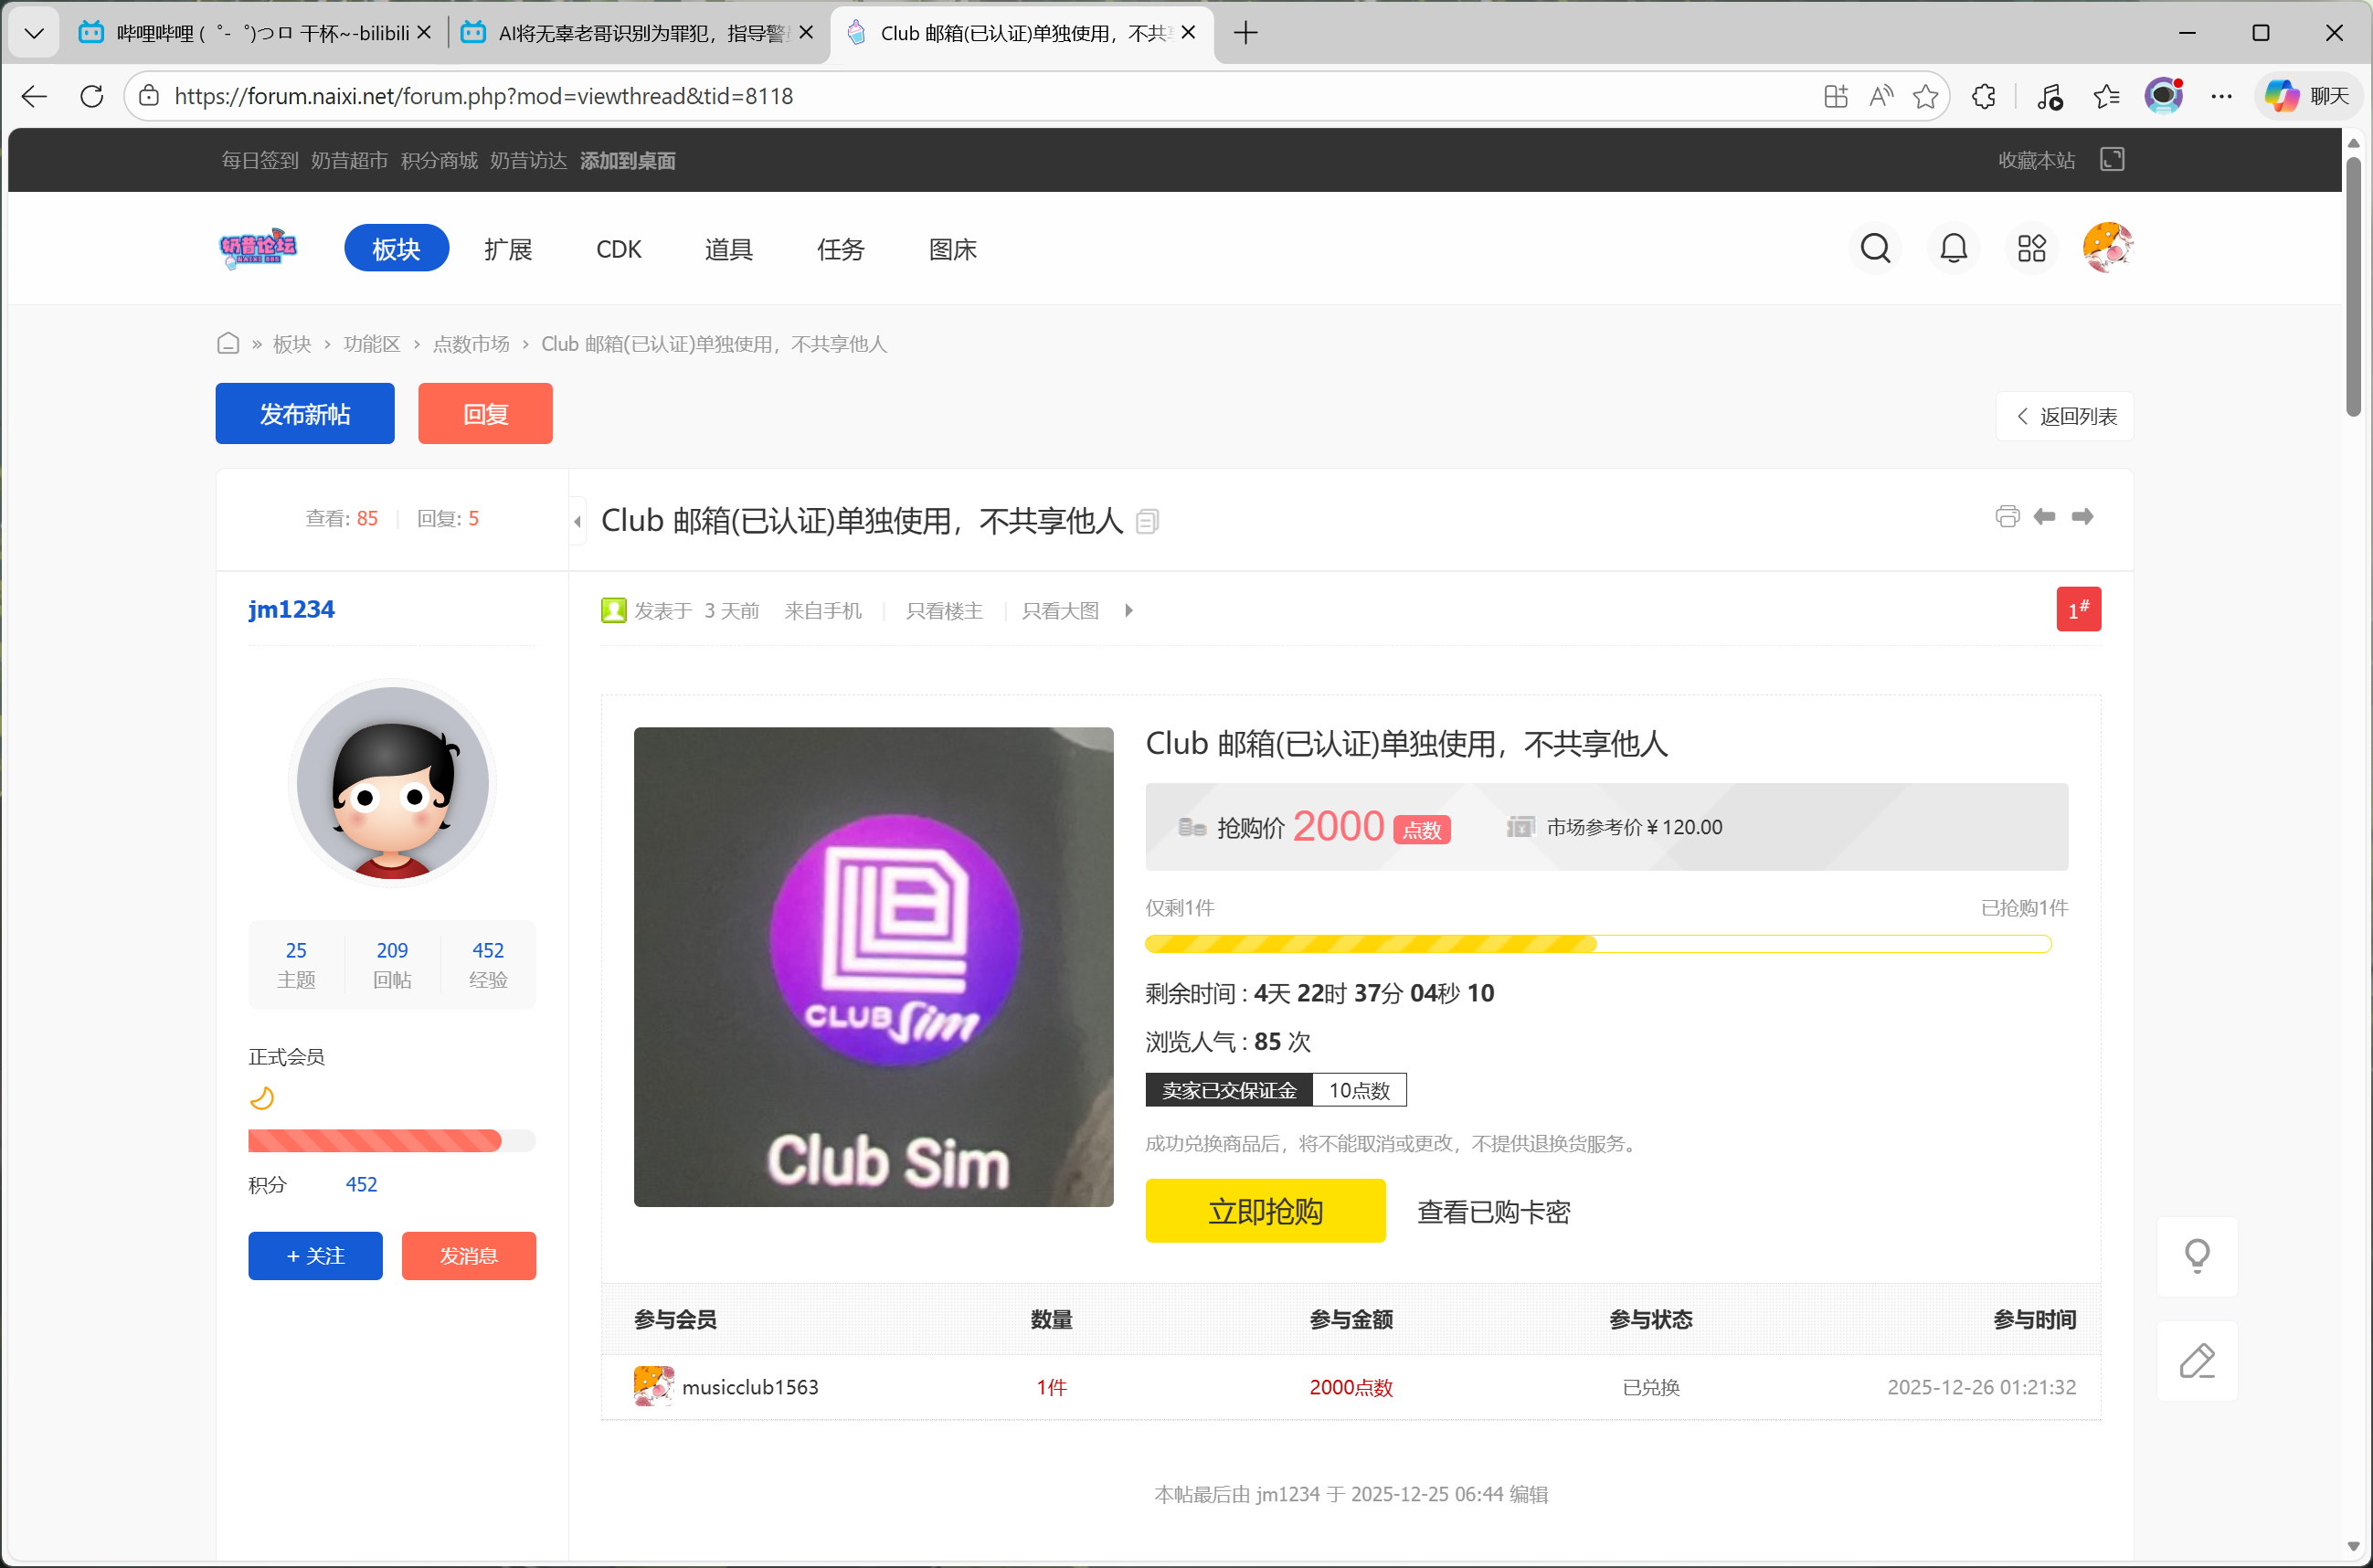
Task: Toggle 只看大图 large image view
Action: 1059,611
